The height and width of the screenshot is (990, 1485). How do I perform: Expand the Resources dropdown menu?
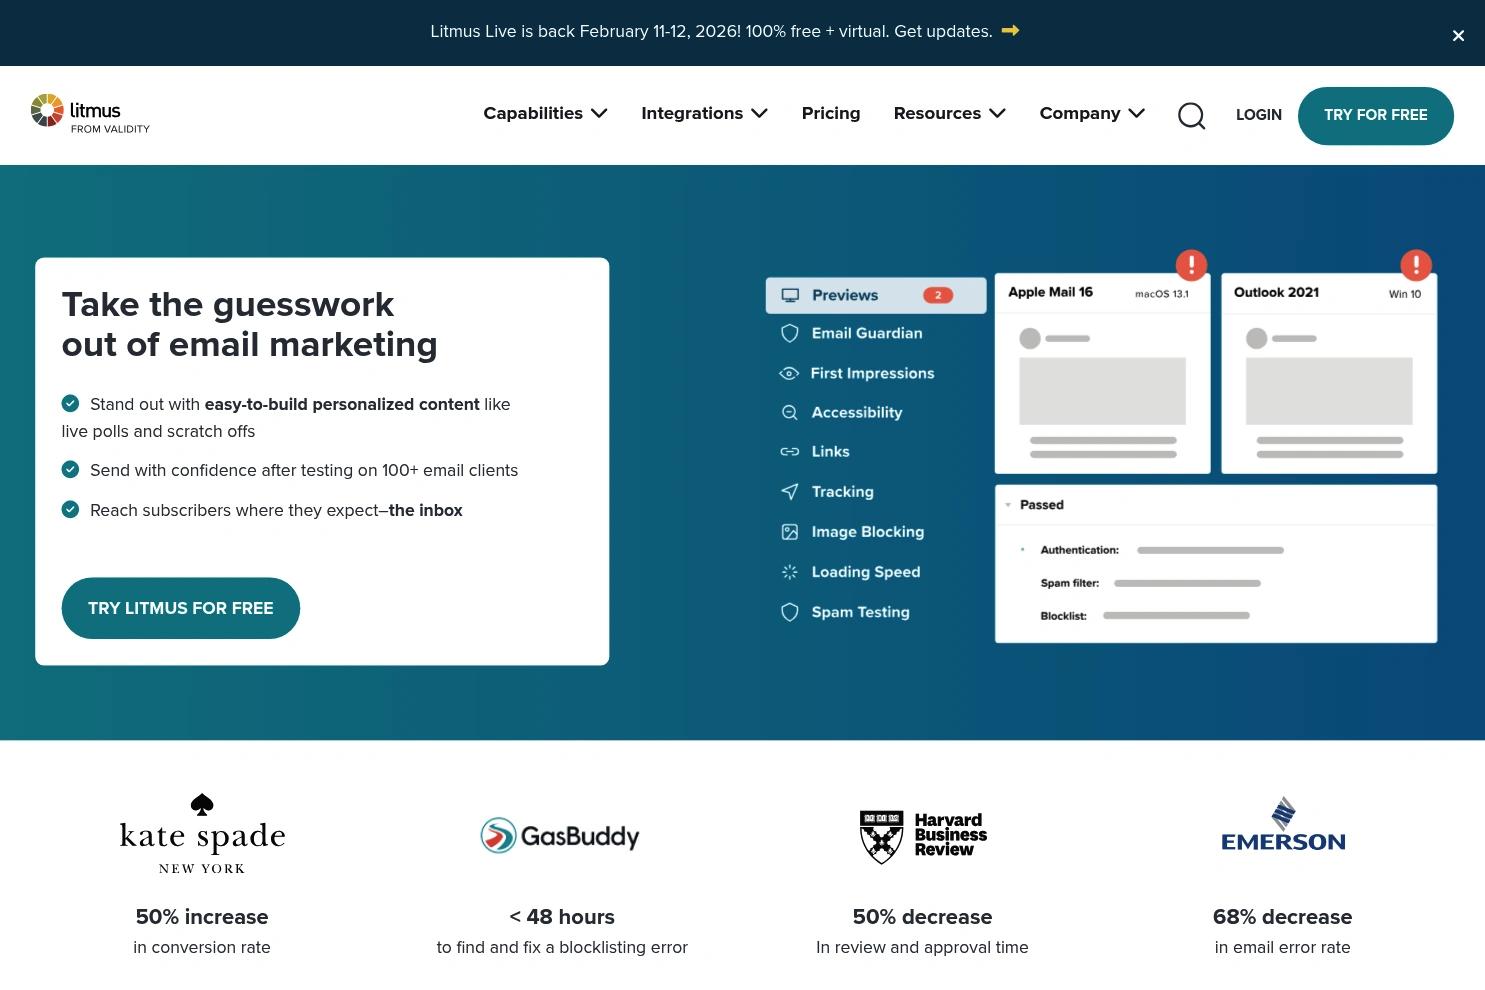coord(949,113)
